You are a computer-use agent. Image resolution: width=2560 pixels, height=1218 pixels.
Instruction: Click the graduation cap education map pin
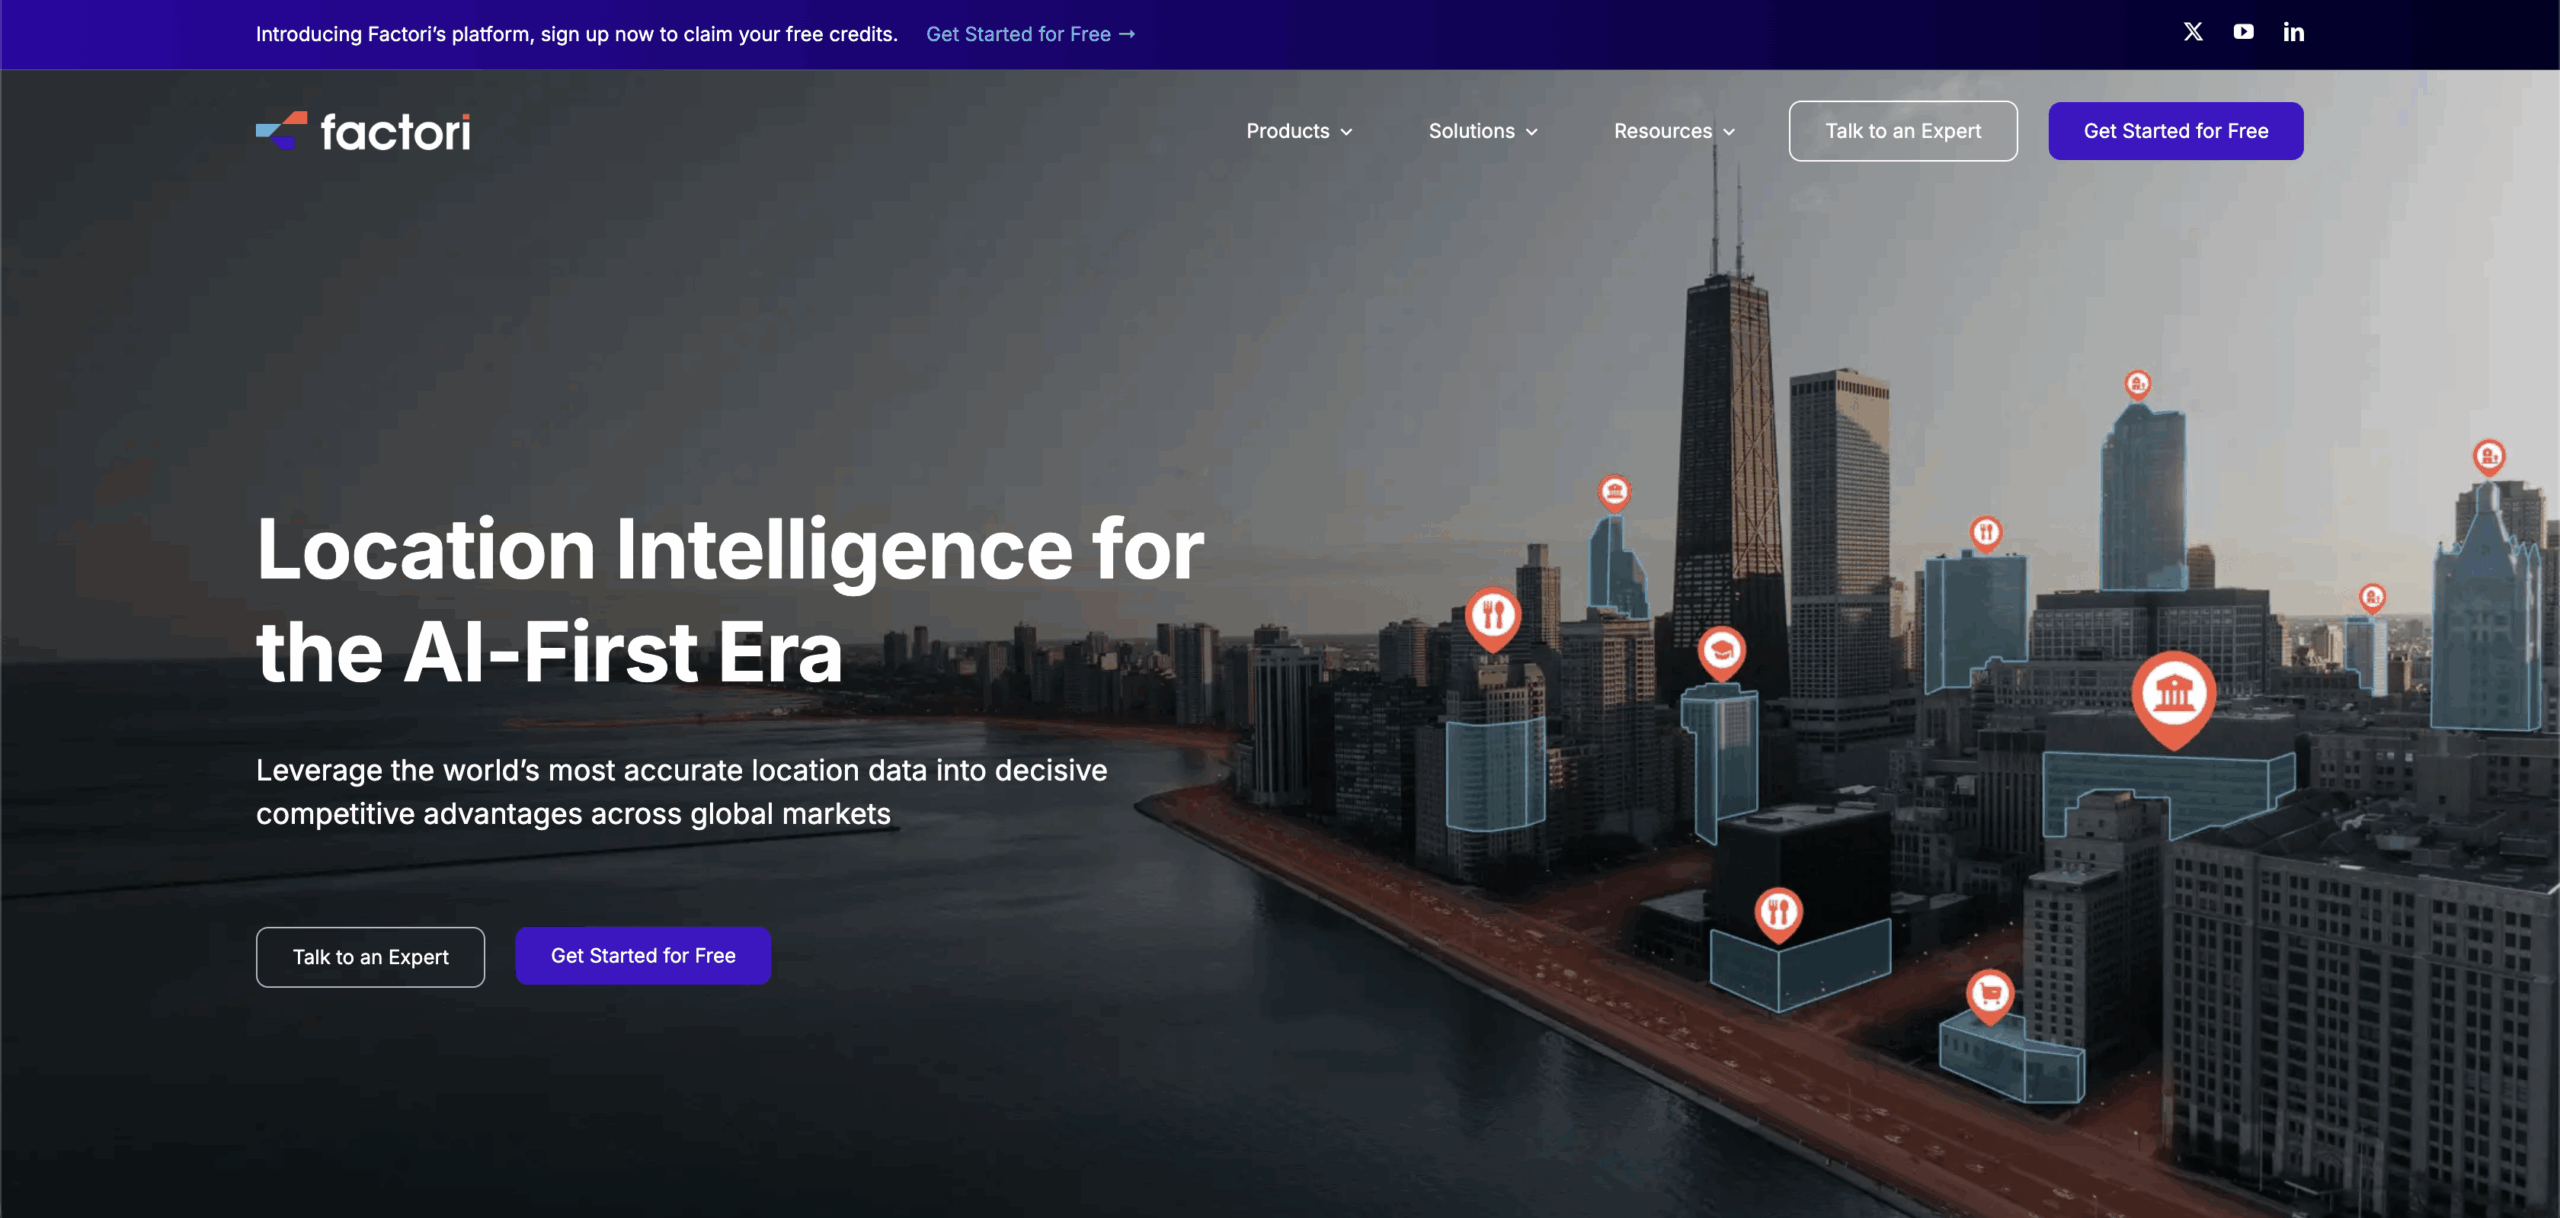pyautogui.click(x=1721, y=651)
